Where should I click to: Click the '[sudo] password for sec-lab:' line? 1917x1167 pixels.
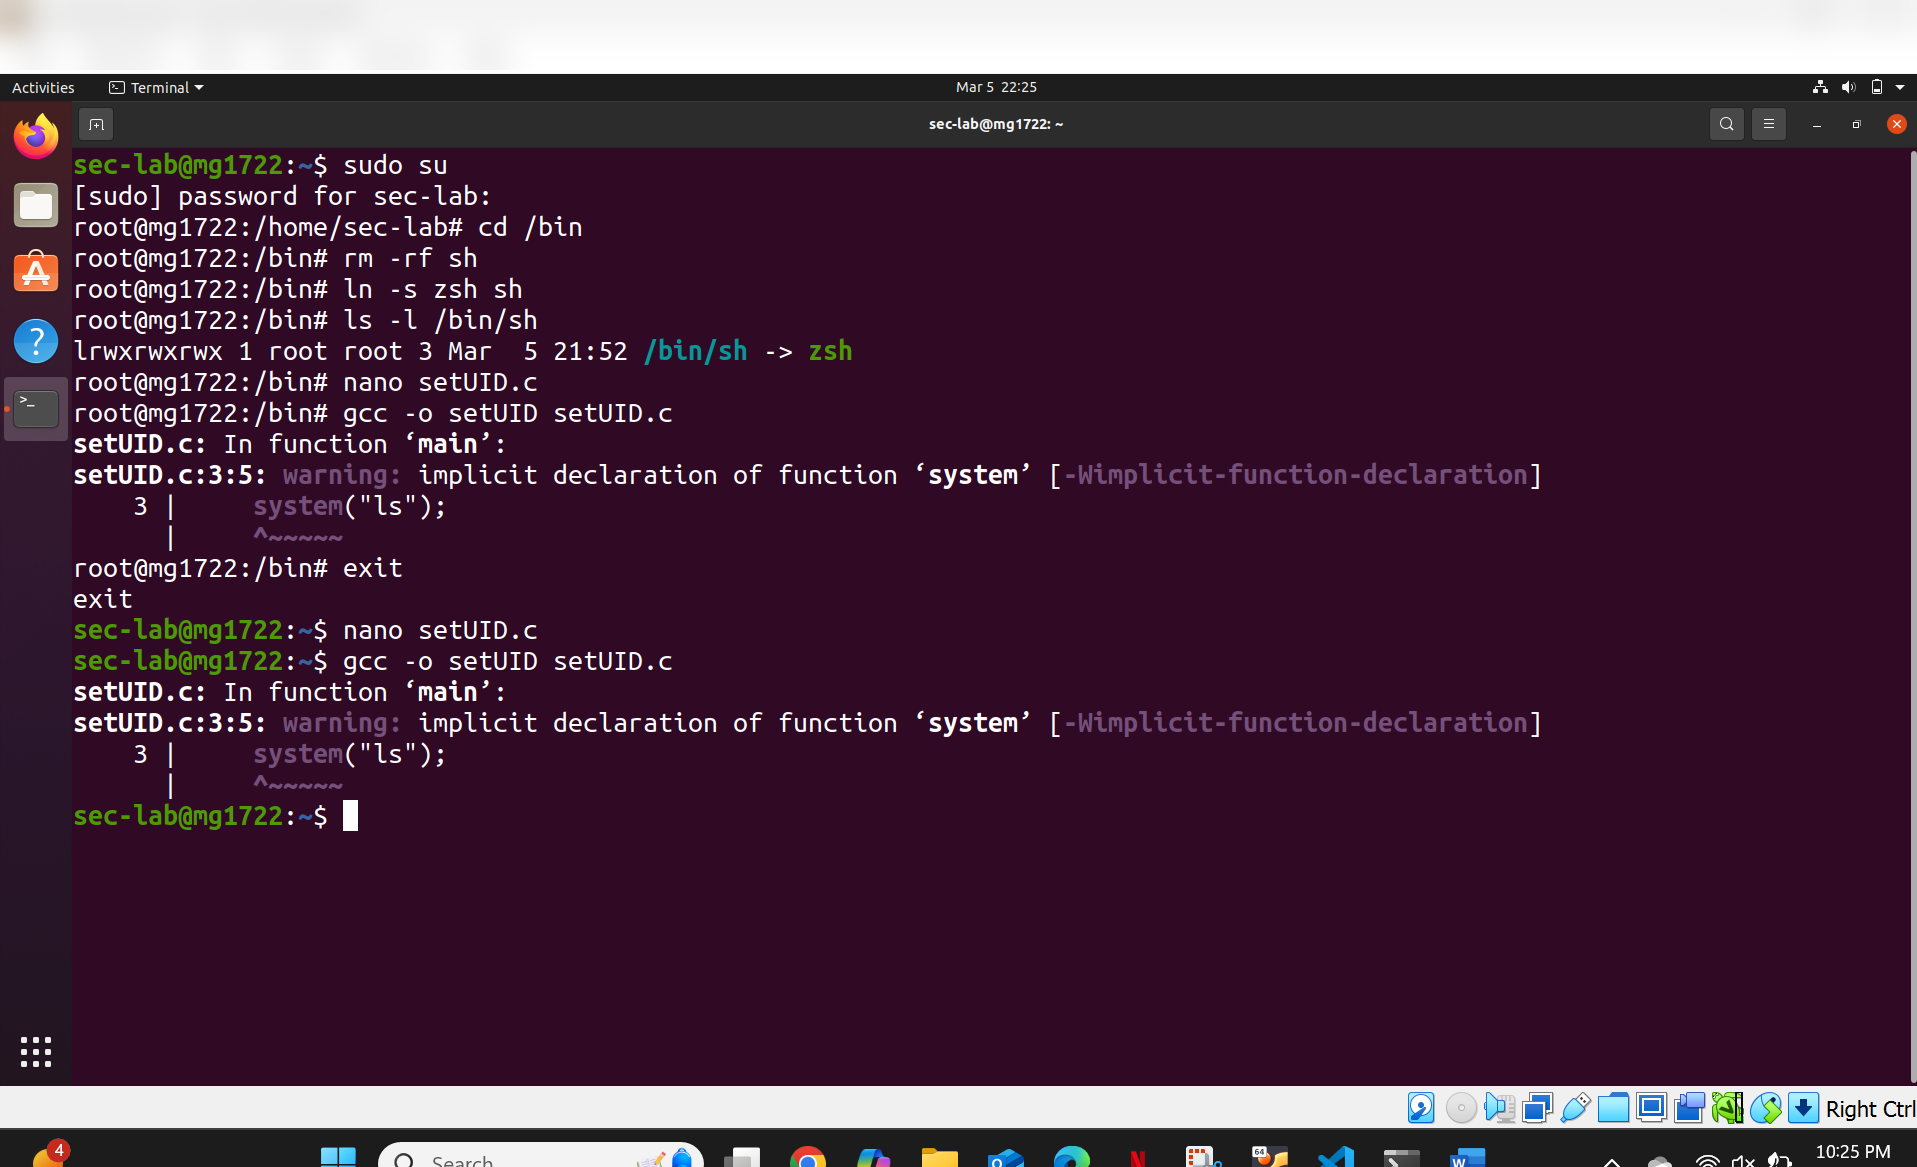[x=282, y=196]
